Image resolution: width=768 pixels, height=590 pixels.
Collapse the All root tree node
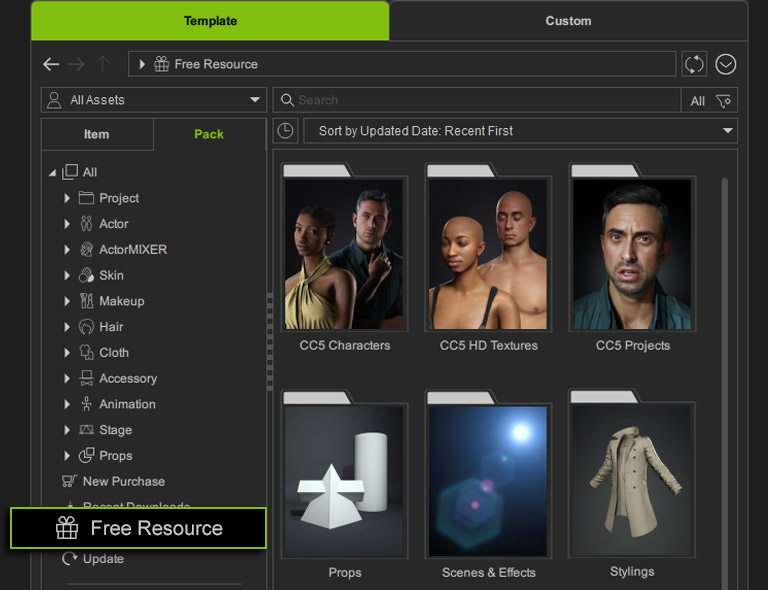pos(52,173)
